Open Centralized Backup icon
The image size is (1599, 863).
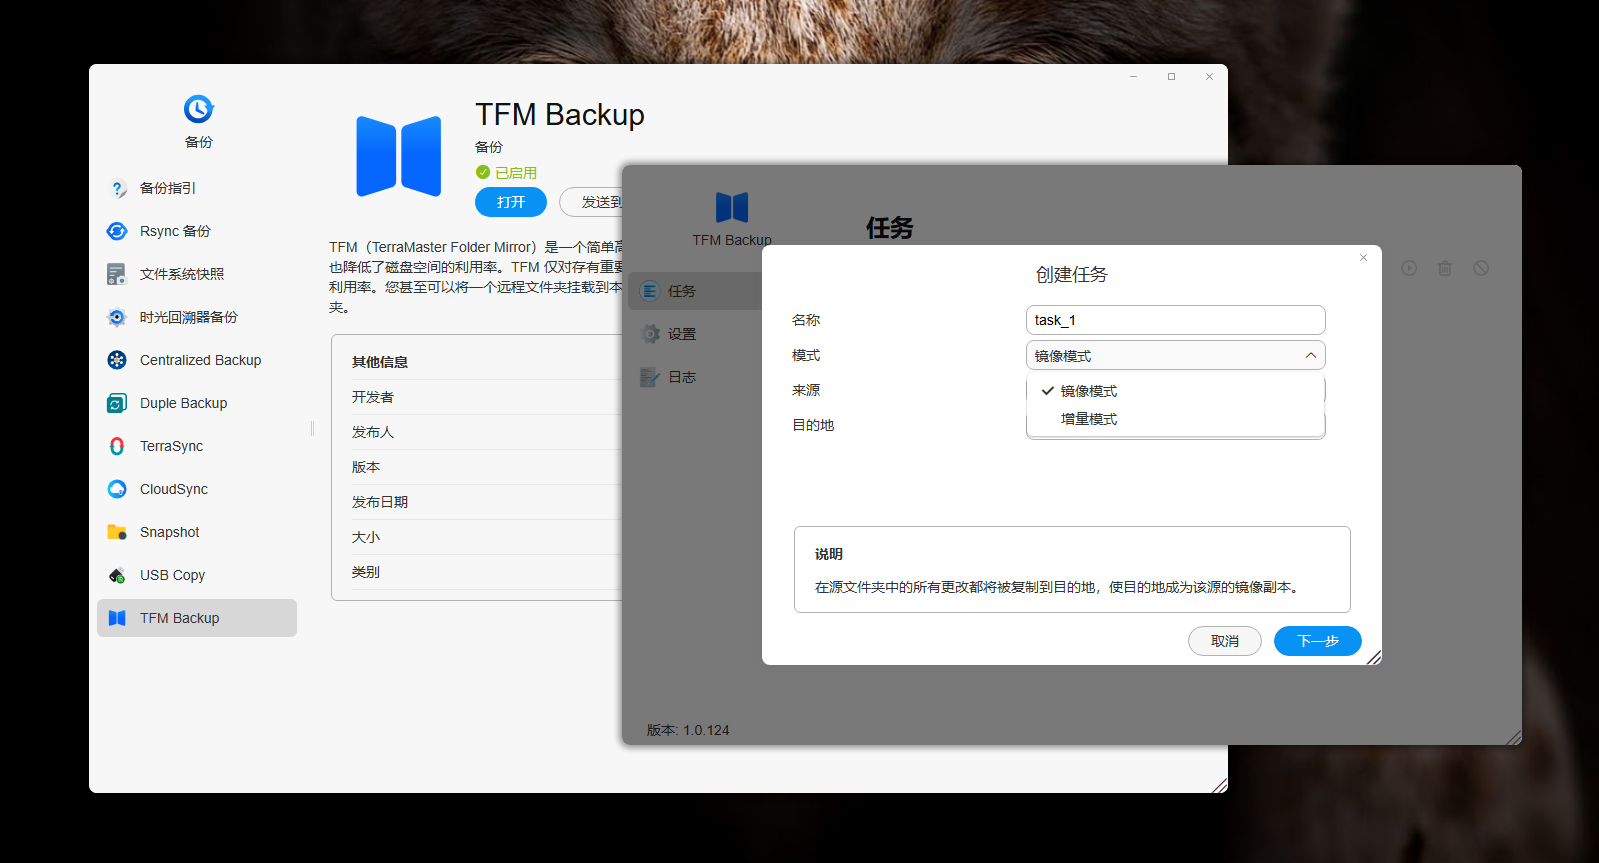[117, 360]
